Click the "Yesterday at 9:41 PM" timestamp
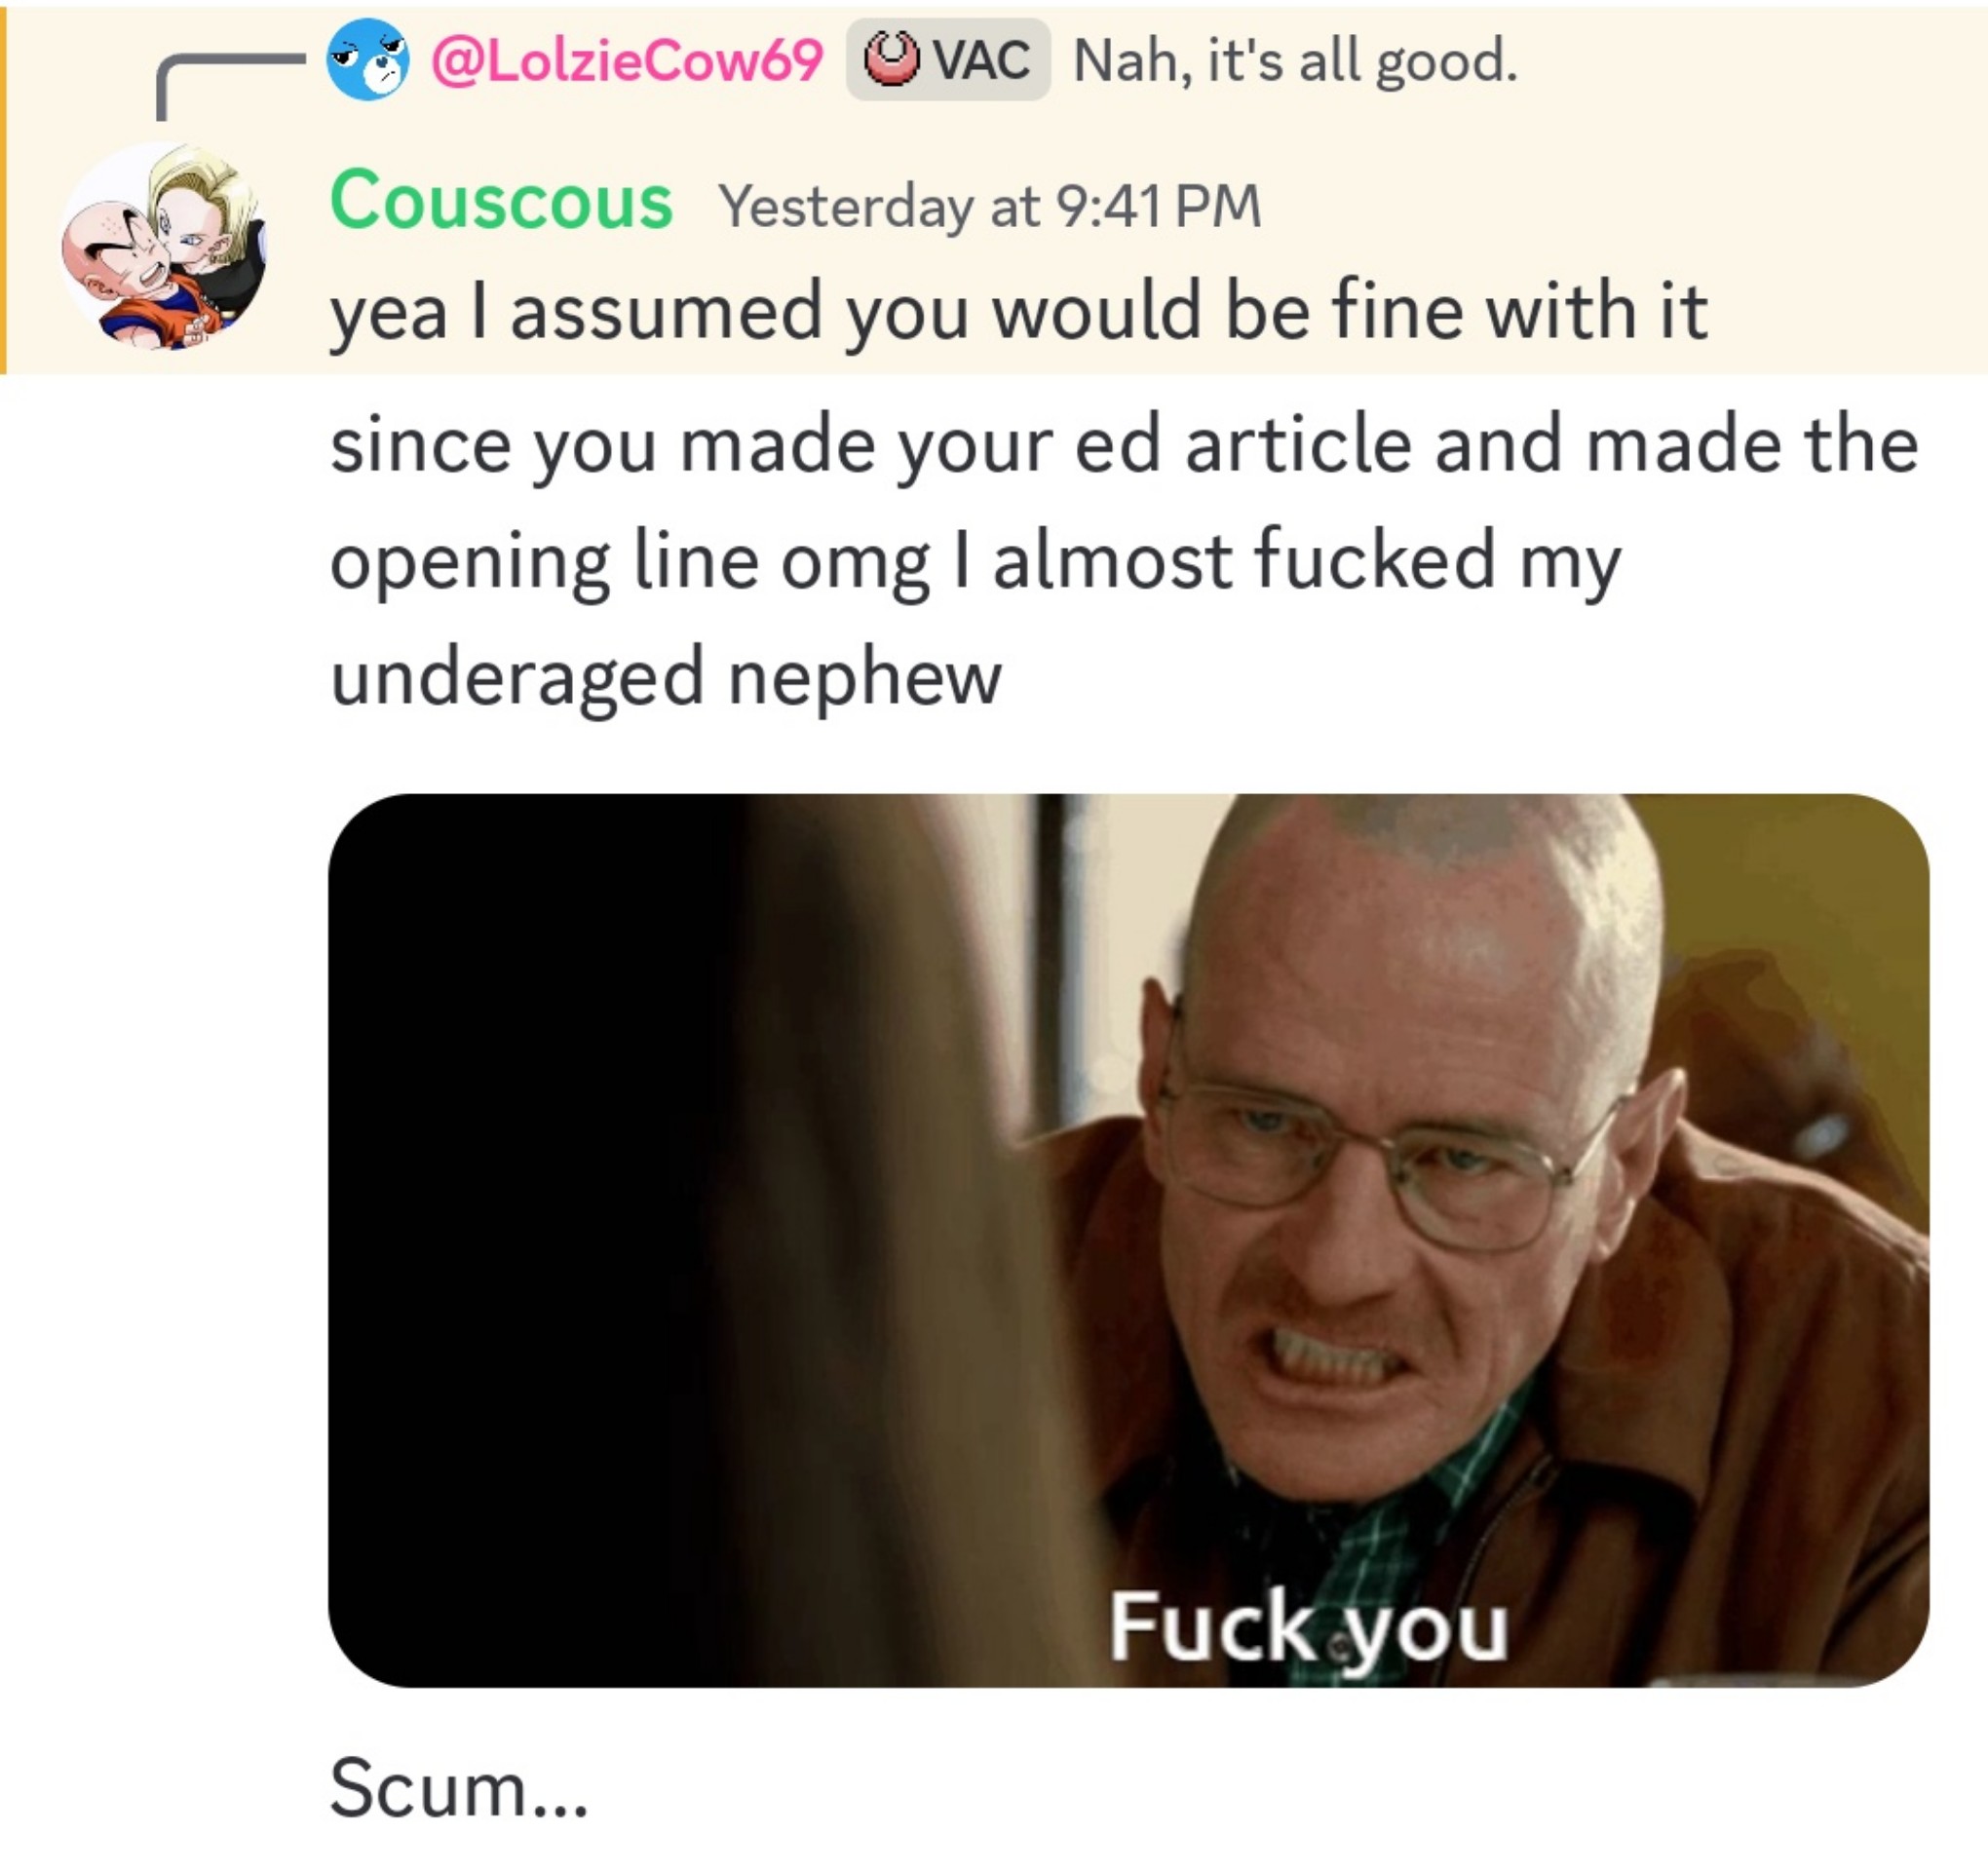1988x1871 pixels. click(990, 206)
